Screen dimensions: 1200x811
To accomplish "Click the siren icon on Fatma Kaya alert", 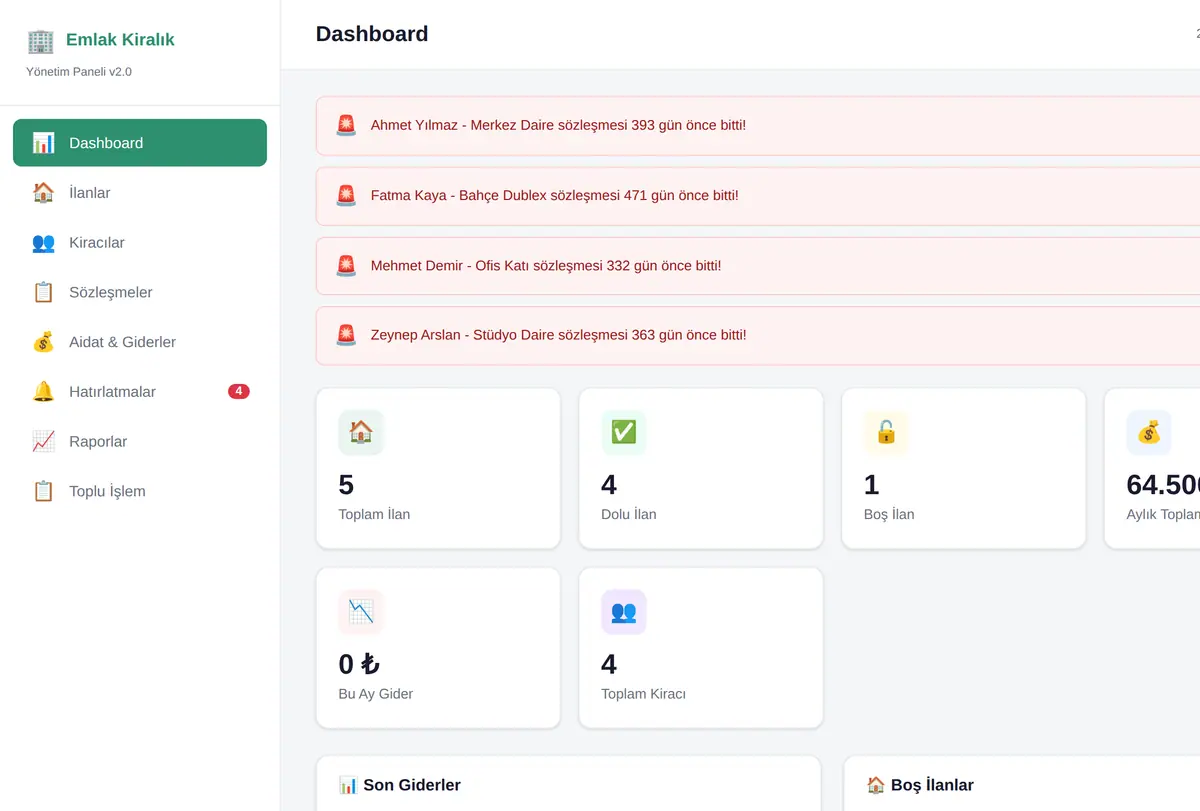I will click(346, 195).
